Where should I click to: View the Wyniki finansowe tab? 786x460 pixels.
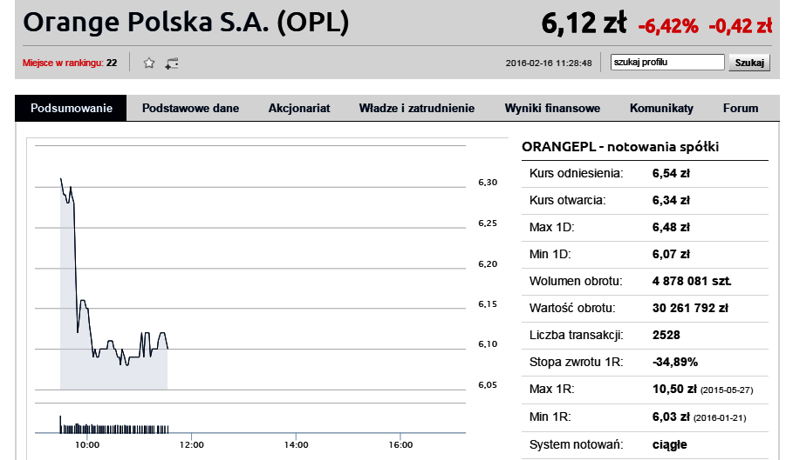(552, 108)
